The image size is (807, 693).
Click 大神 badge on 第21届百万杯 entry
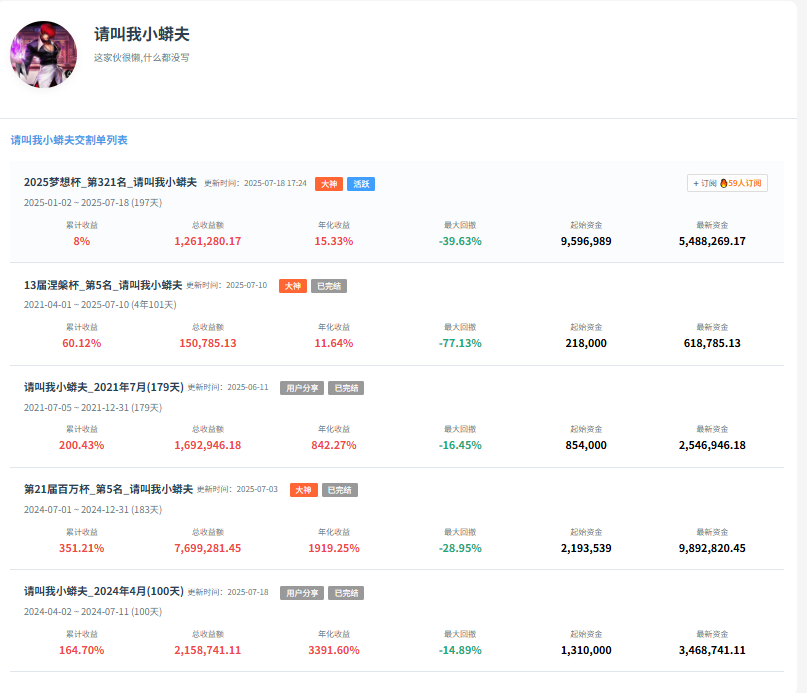click(303, 490)
